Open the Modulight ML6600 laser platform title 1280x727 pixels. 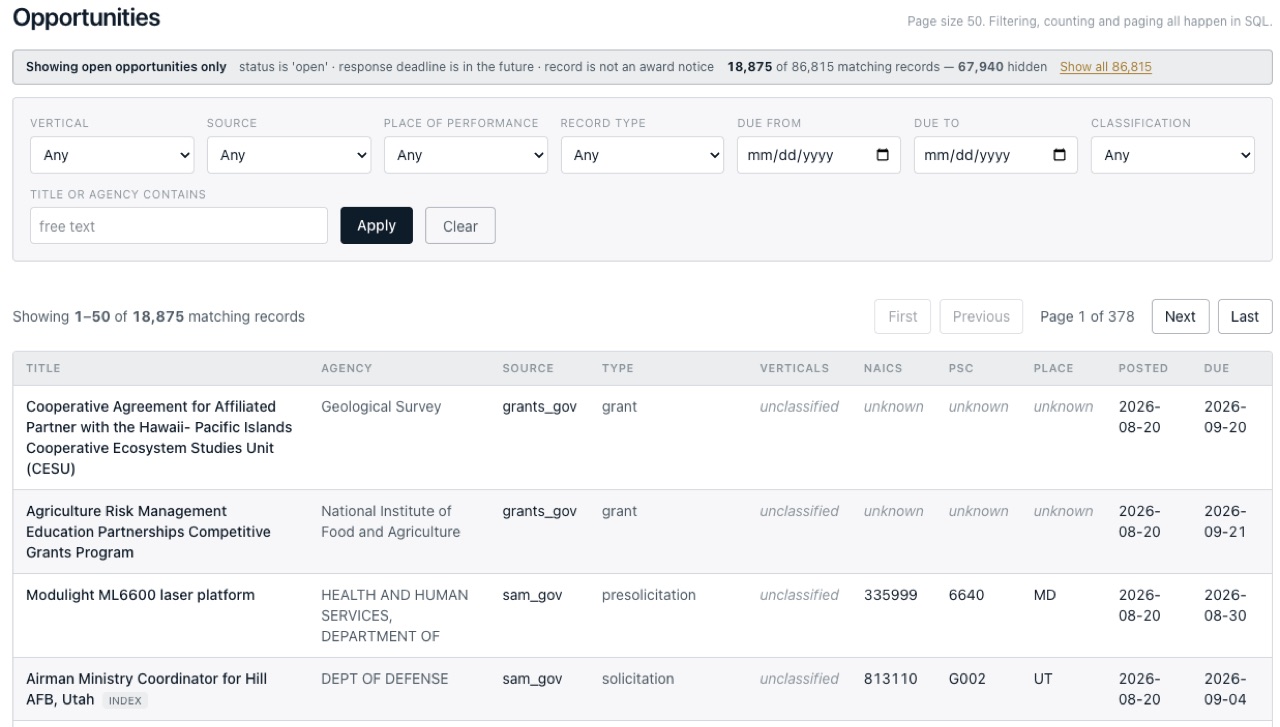(x=140, y=595)
